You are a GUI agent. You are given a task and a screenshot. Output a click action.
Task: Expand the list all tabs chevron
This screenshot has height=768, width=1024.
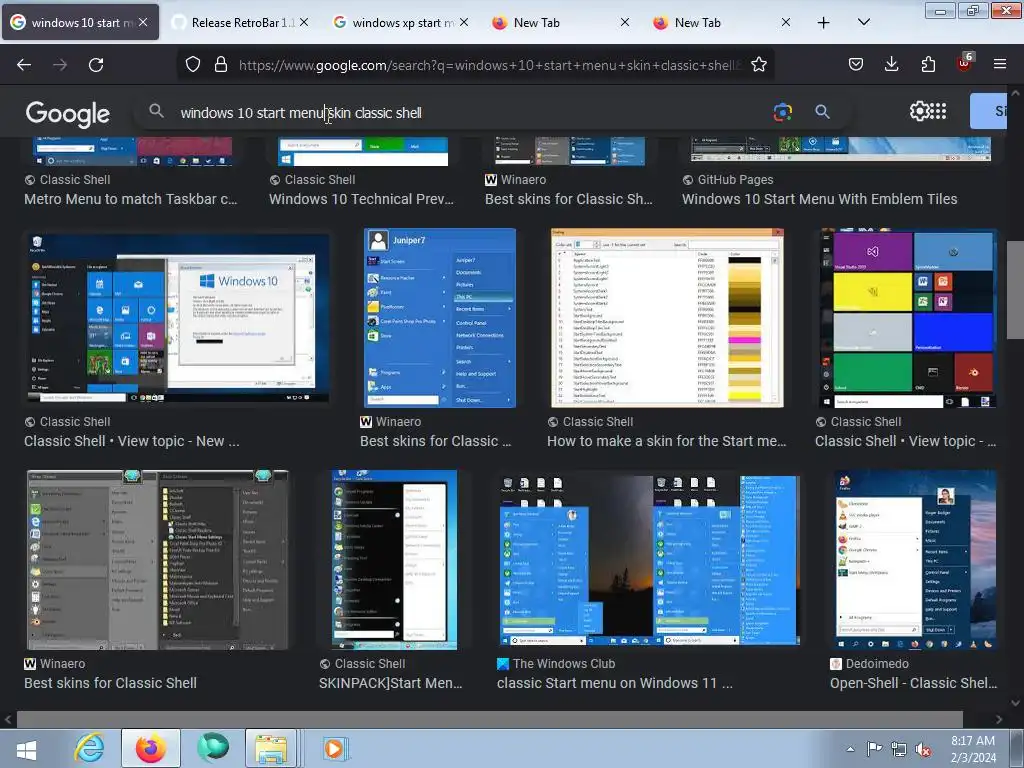tap(863, 22)
